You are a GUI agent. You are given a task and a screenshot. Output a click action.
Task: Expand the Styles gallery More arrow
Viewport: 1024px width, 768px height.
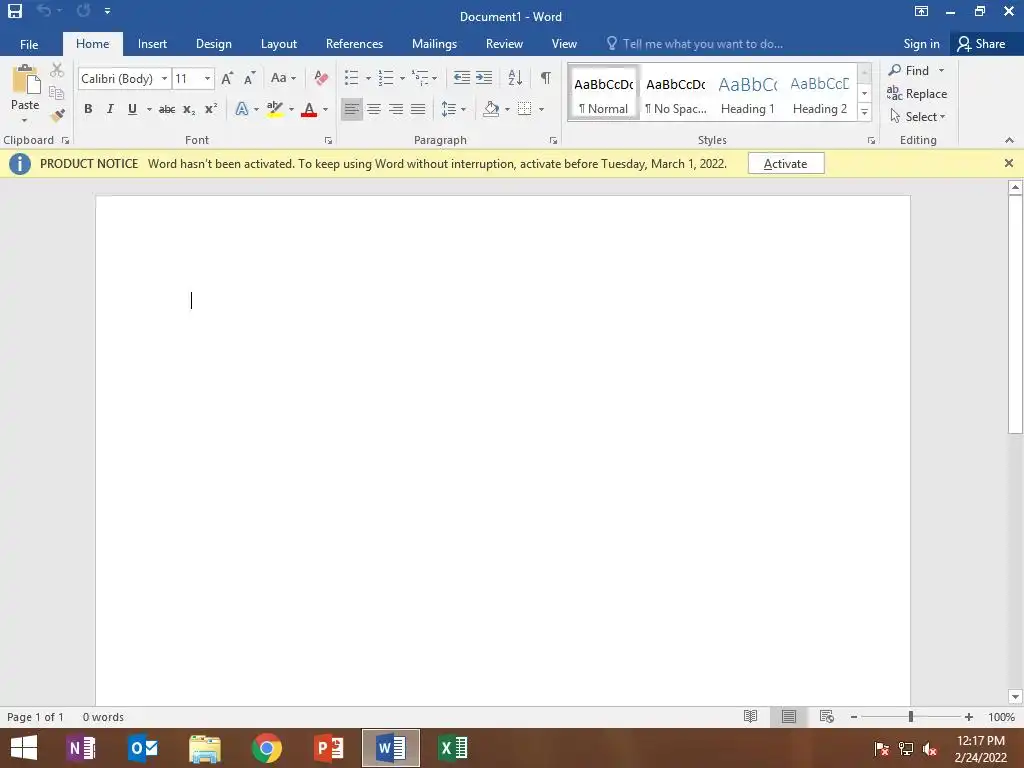864,112
